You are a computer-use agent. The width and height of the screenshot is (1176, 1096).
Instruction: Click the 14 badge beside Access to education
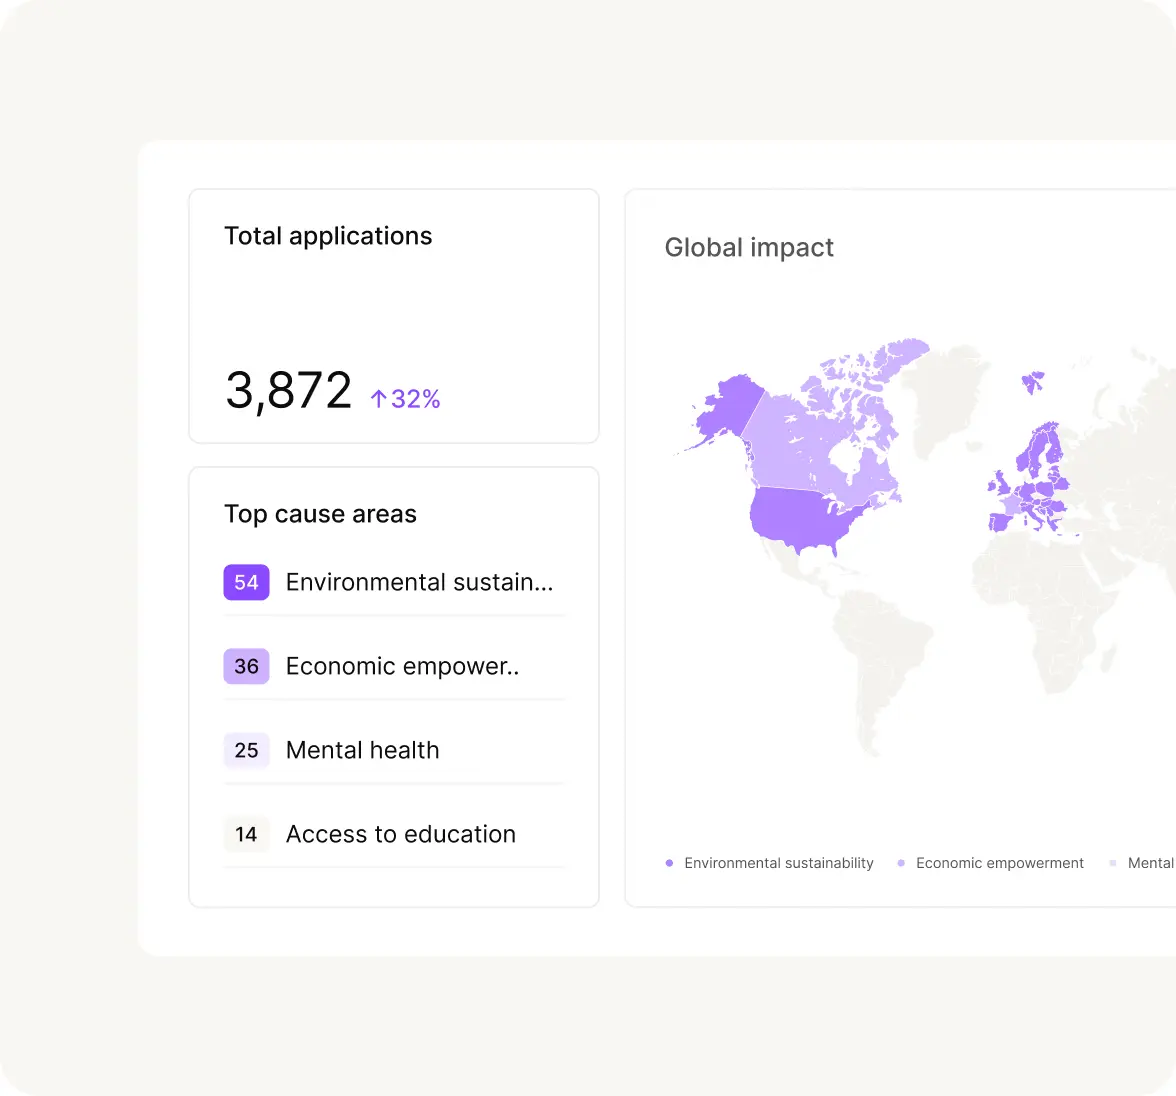click(x=246, y=834)
